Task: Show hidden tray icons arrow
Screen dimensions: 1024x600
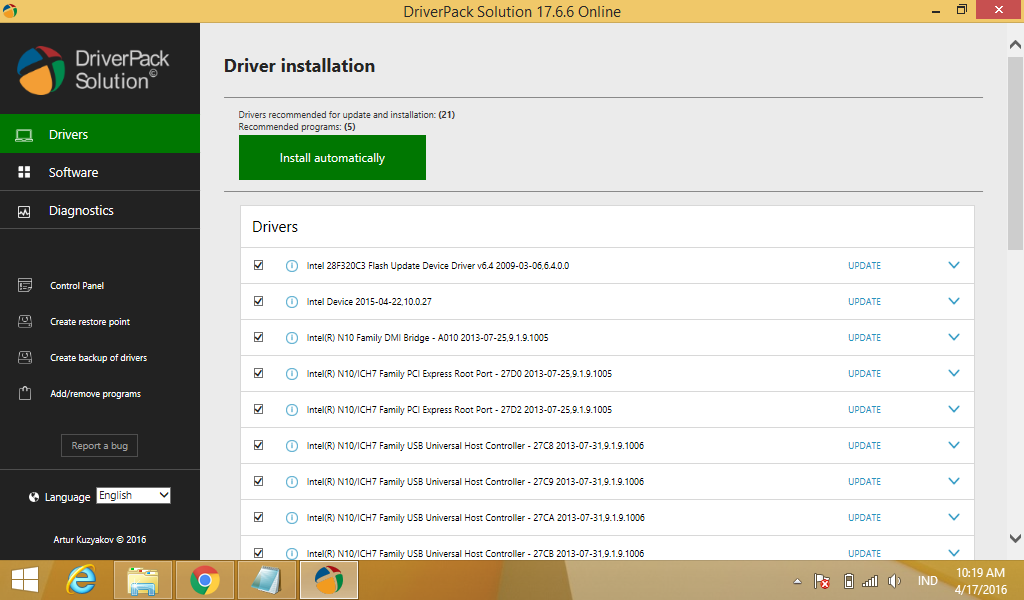Action: 797,581
